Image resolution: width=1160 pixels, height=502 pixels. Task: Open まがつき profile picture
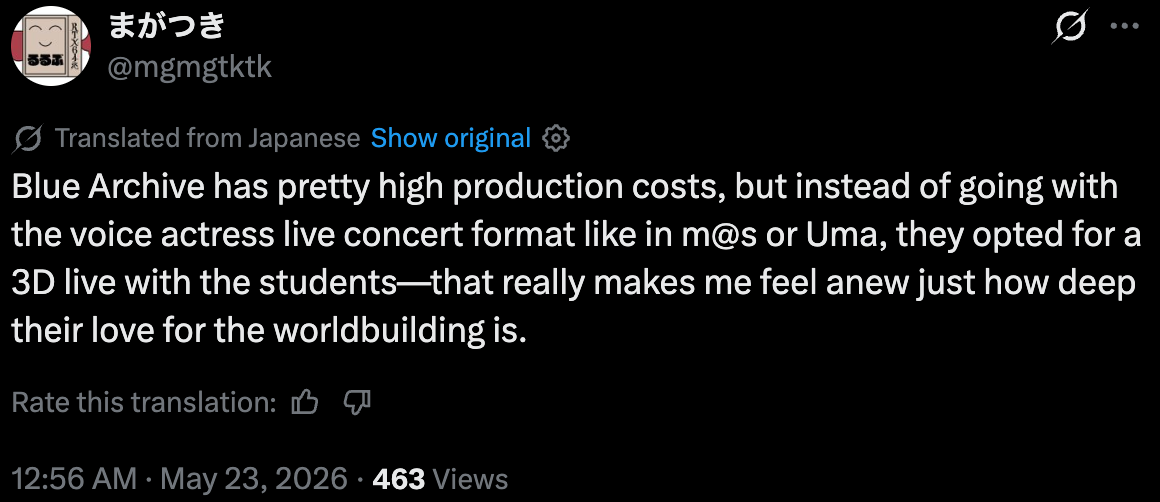tap(50, 48)
